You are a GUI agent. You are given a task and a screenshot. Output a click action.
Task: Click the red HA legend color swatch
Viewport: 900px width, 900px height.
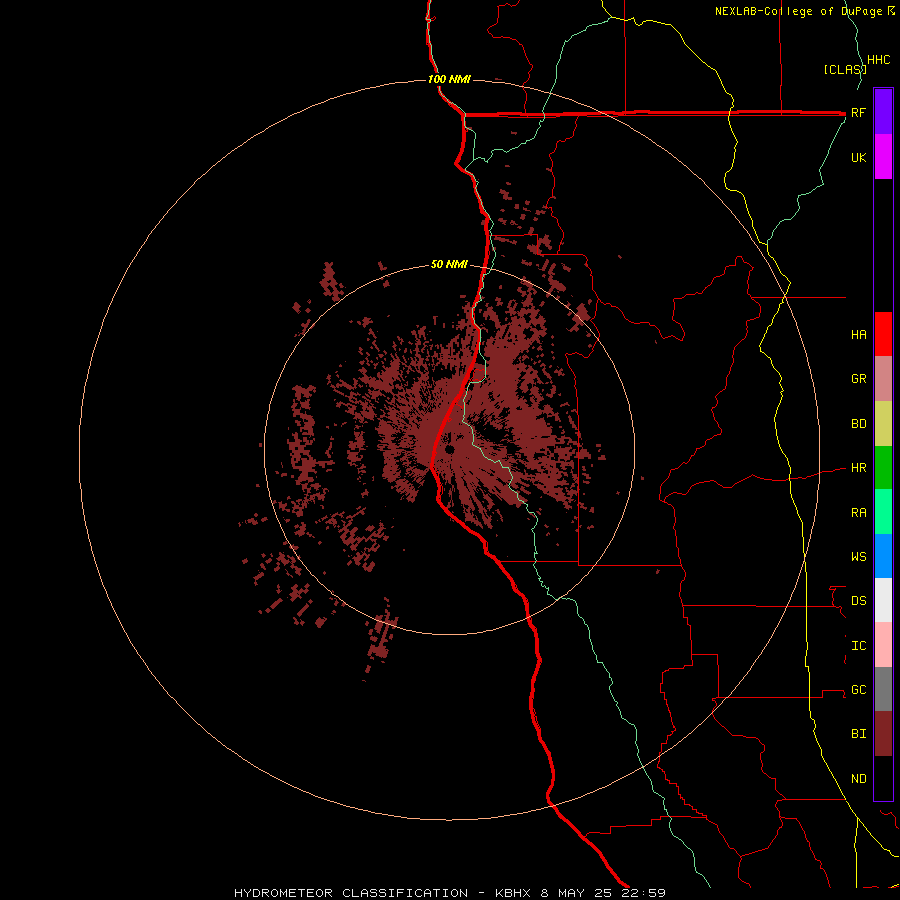[883, 334]
